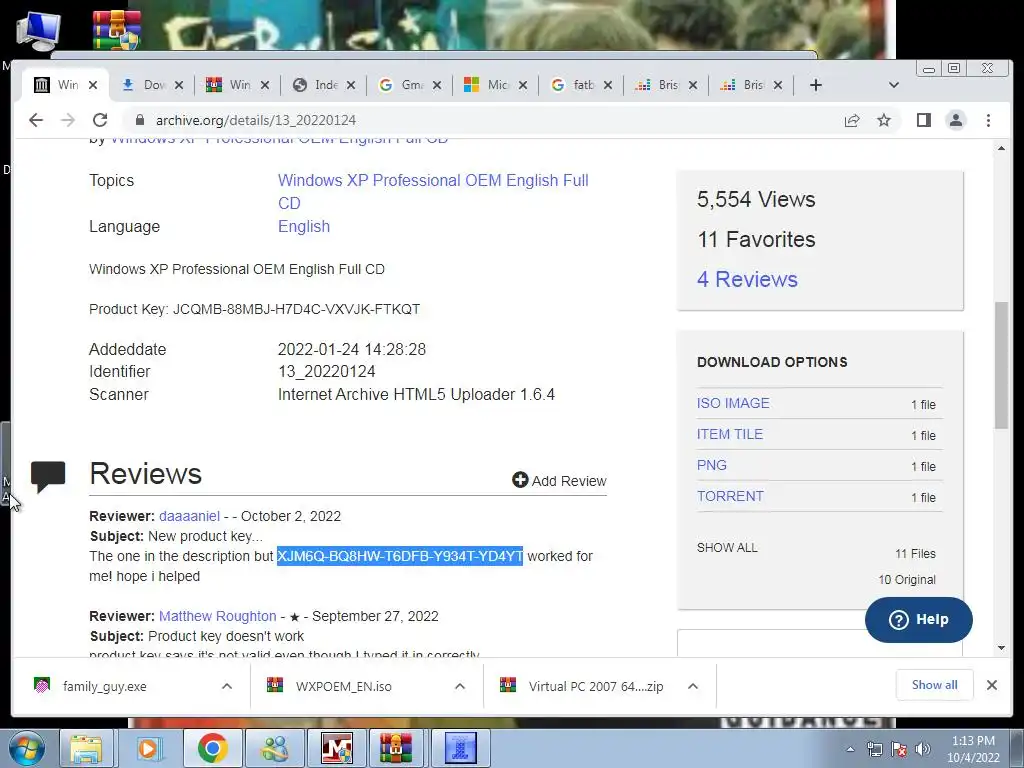This screenshot has height=768, width=1024.
Task: Click the page vertical scrollbar thumb
Action: point(1001,366)
